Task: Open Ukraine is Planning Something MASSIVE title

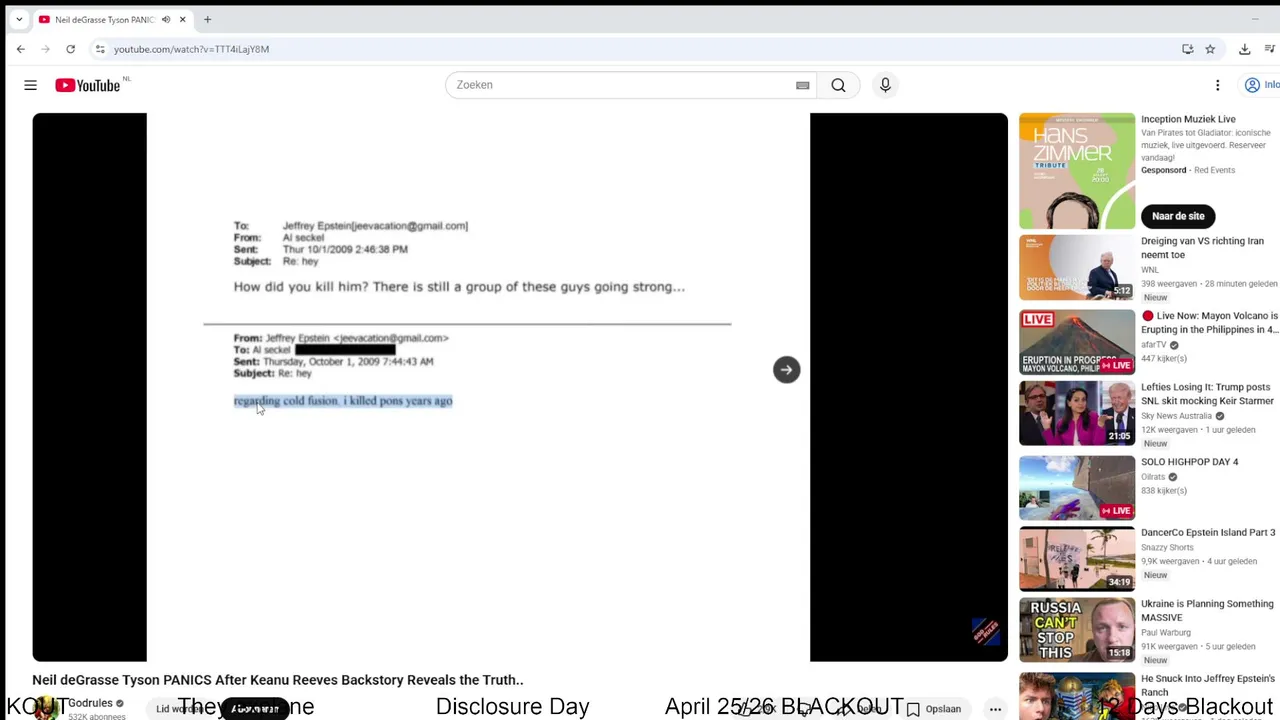Action: coord(1207,611)
